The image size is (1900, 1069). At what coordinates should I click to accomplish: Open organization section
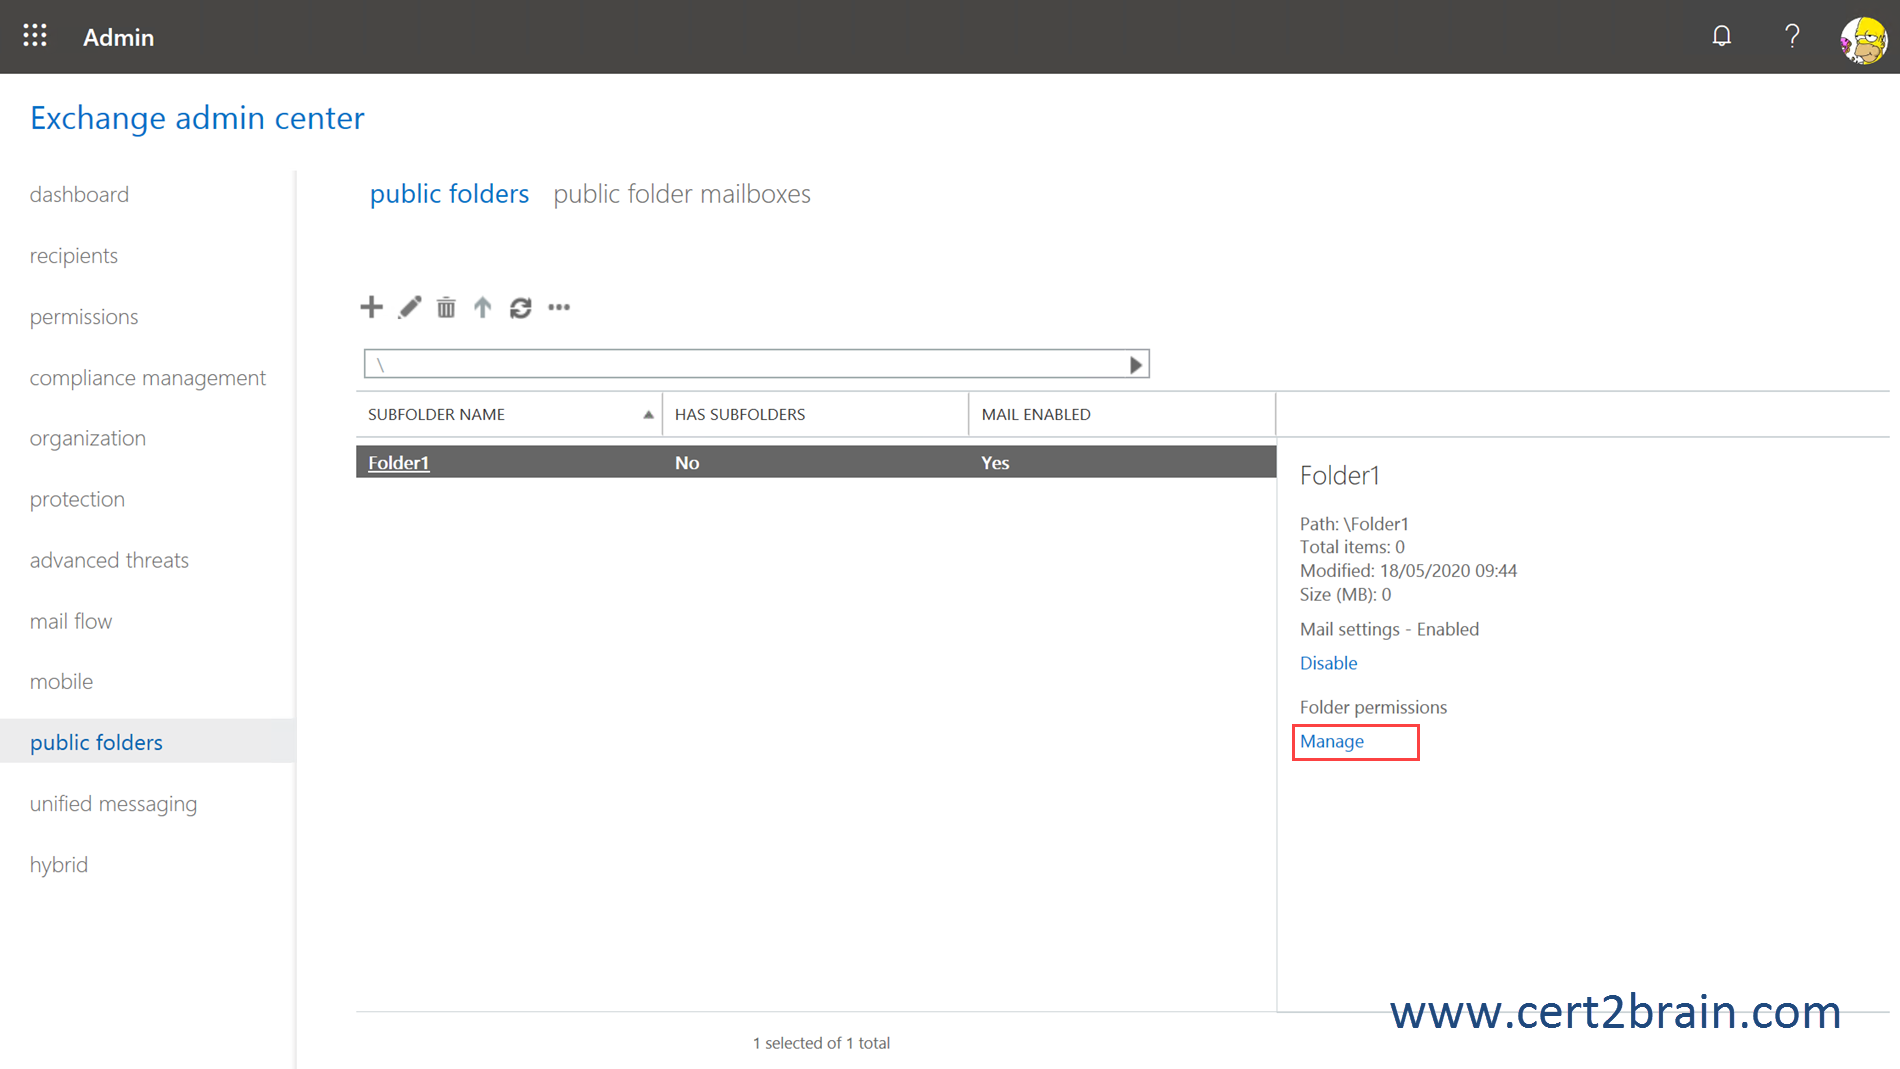coord(88,438)
